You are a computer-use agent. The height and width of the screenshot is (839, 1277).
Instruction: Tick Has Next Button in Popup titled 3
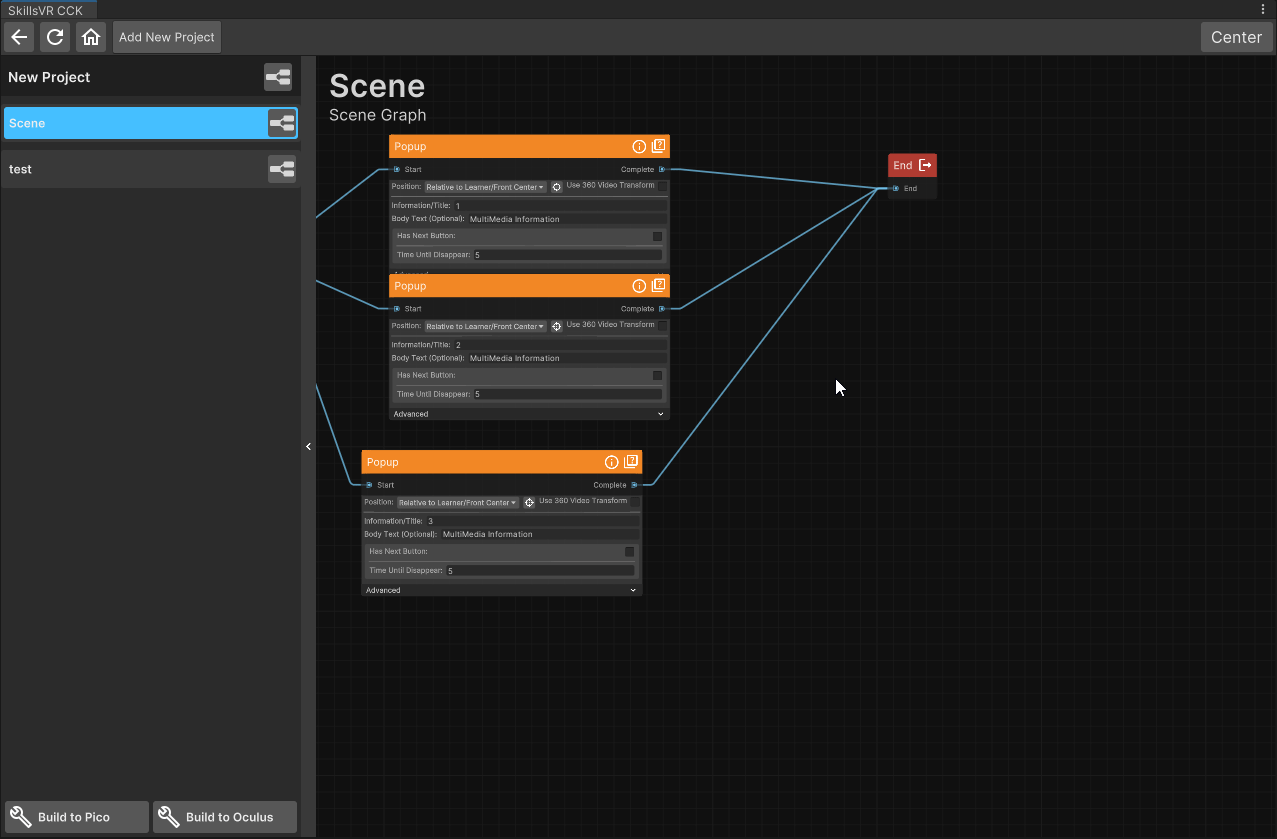629,551
